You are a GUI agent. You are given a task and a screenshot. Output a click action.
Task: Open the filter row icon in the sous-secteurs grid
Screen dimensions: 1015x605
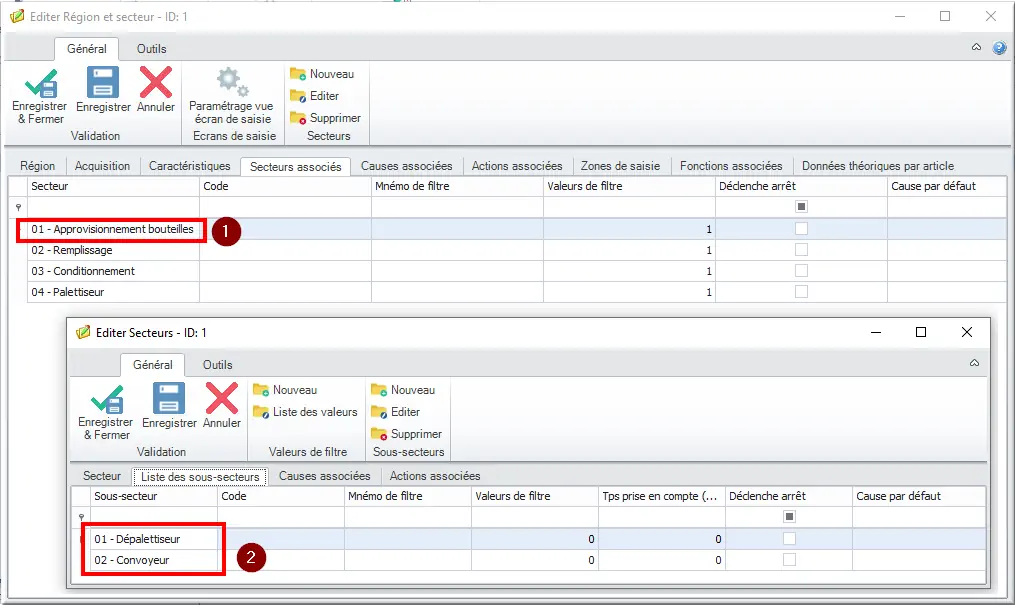point(81,517)
